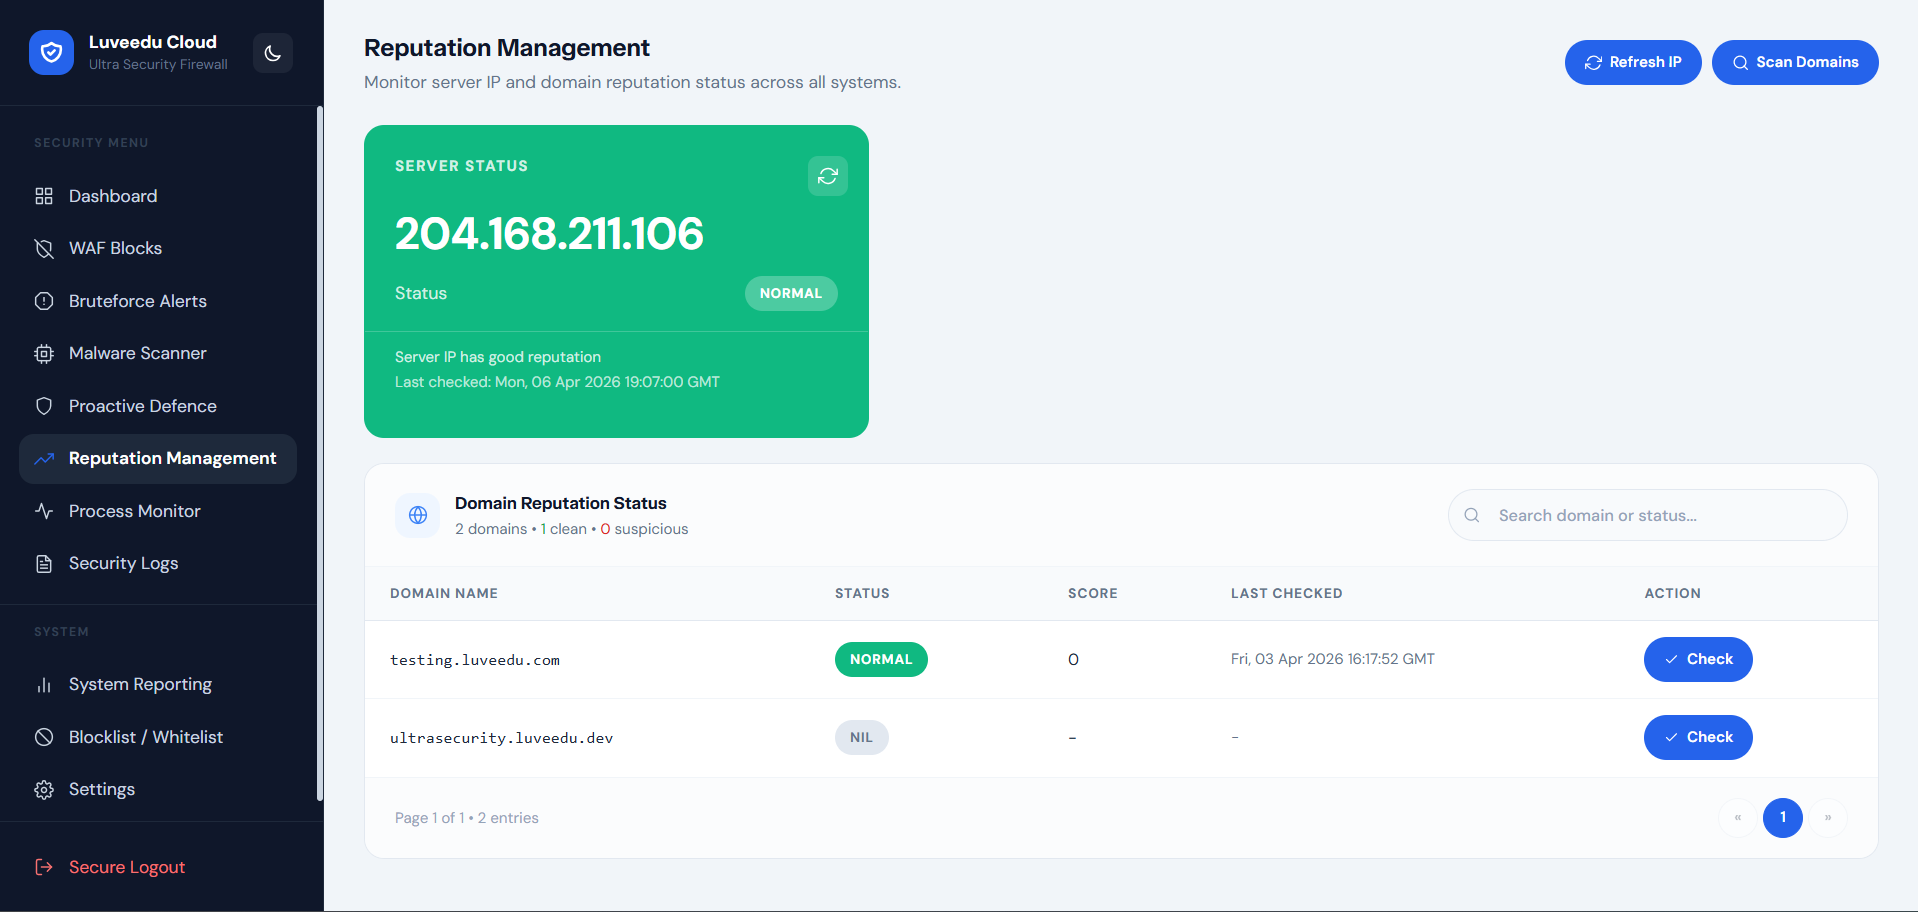
Task: Click the Scan Domains button
Action: 1795,62
